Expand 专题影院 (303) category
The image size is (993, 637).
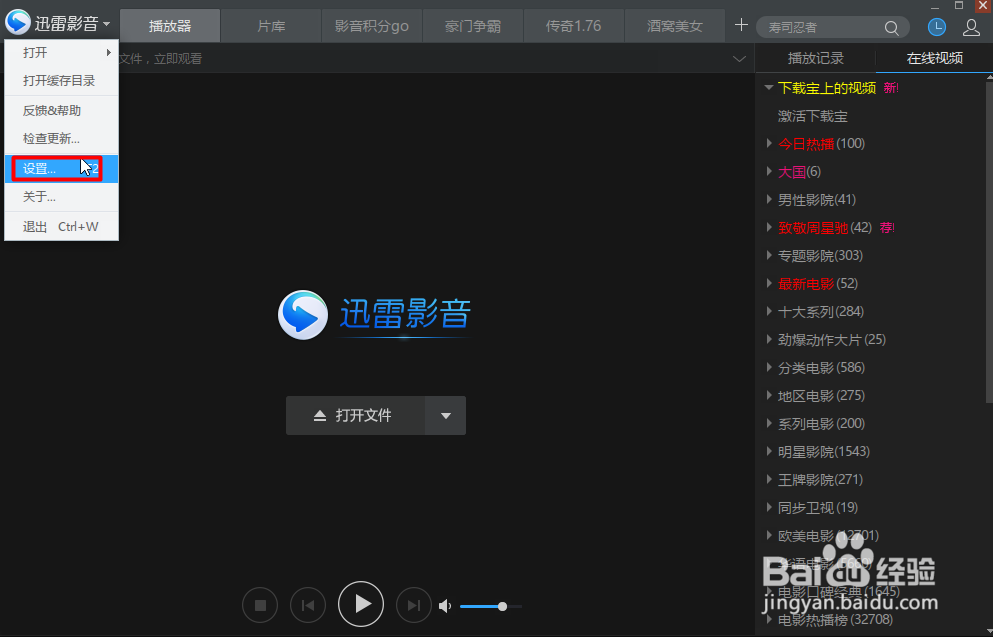pos(769,255)
